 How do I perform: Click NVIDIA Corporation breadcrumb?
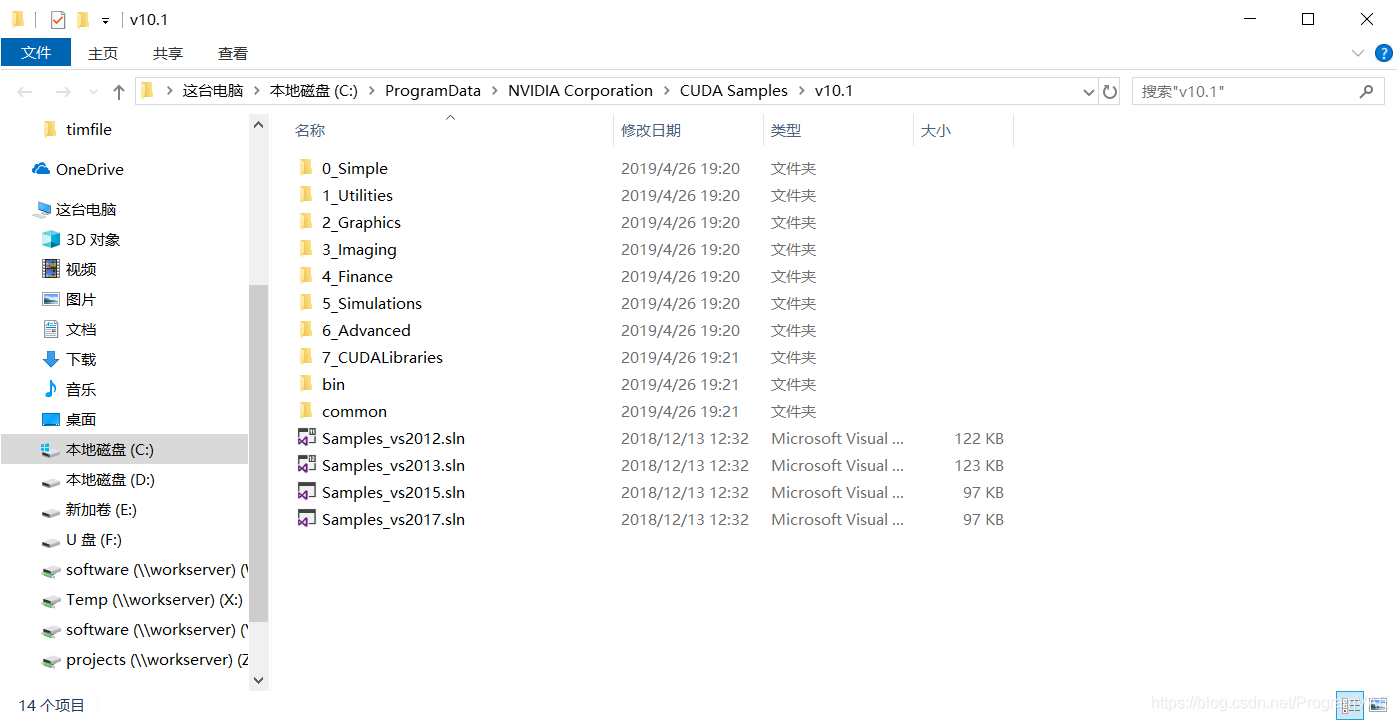580,90
